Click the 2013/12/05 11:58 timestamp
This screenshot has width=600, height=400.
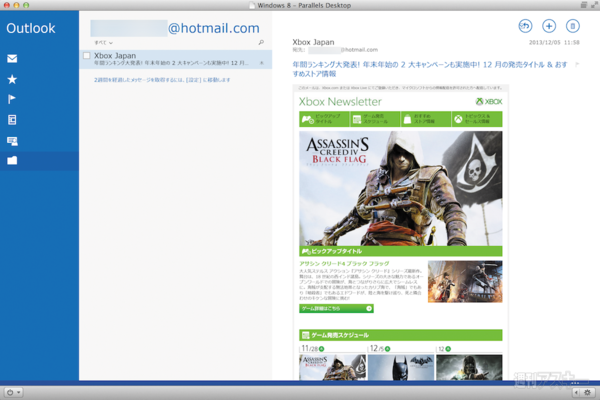[x=554, y=42]
